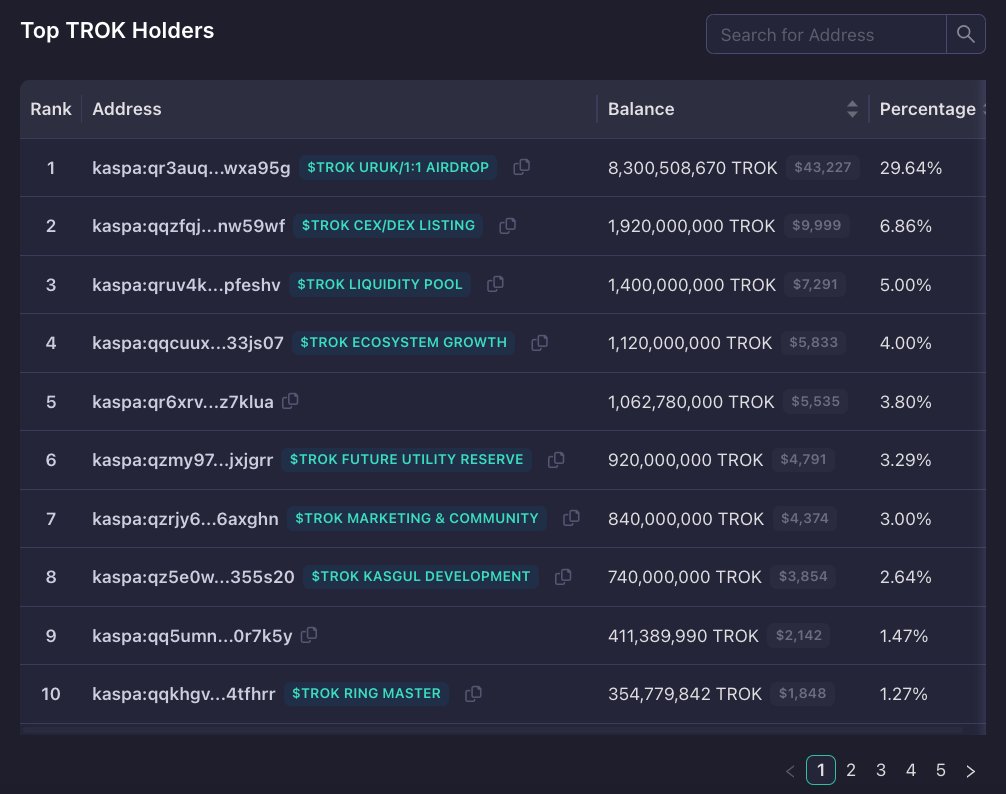Open address kaspa:qqkhgv...4tfhrr
This screenshot has width=1006, height=794.
click(x=183, y=695)
